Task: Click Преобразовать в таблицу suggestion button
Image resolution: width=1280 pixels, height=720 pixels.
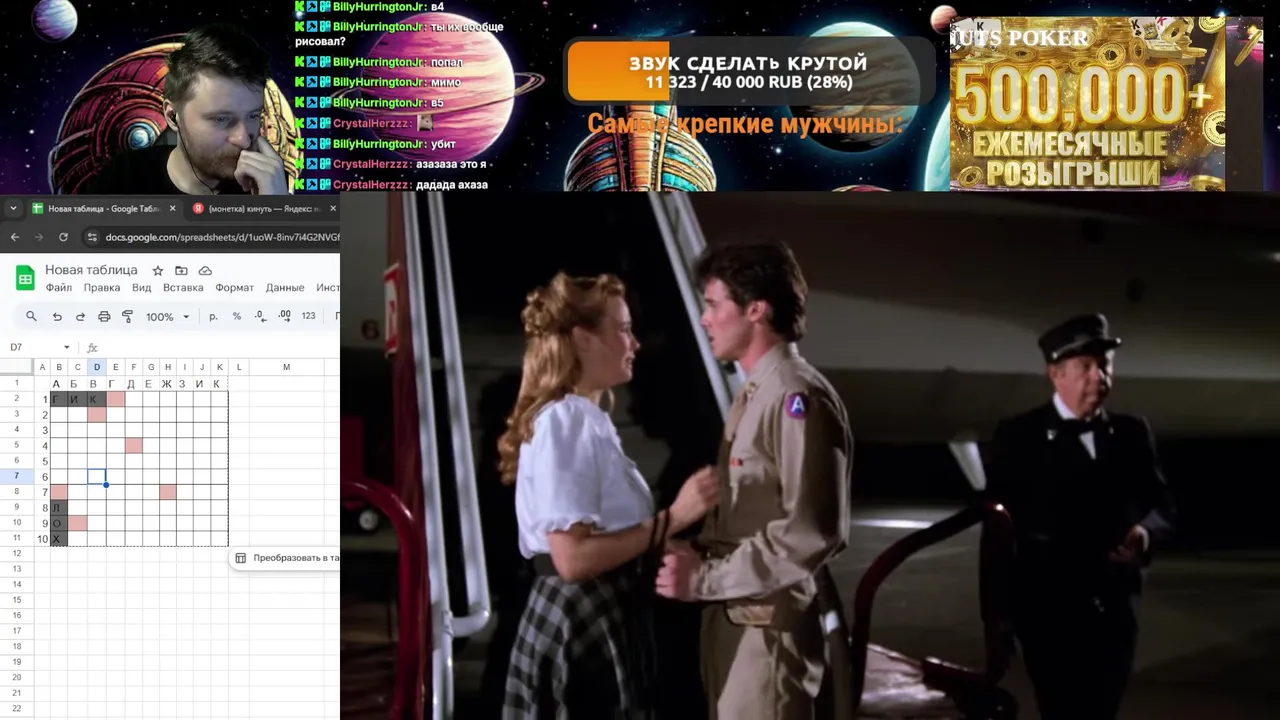Action: [x=285, y=558]
